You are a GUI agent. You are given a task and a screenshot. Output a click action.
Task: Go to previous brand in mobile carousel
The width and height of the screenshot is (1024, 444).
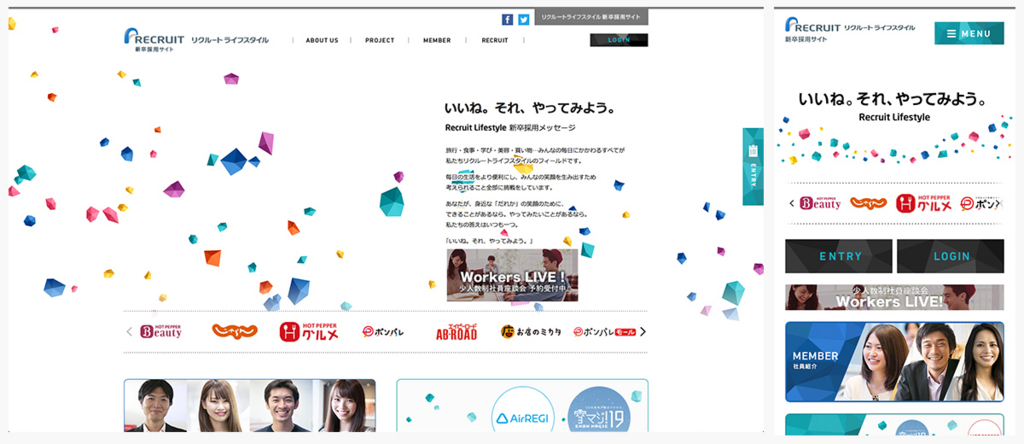(x=792, y=204)
